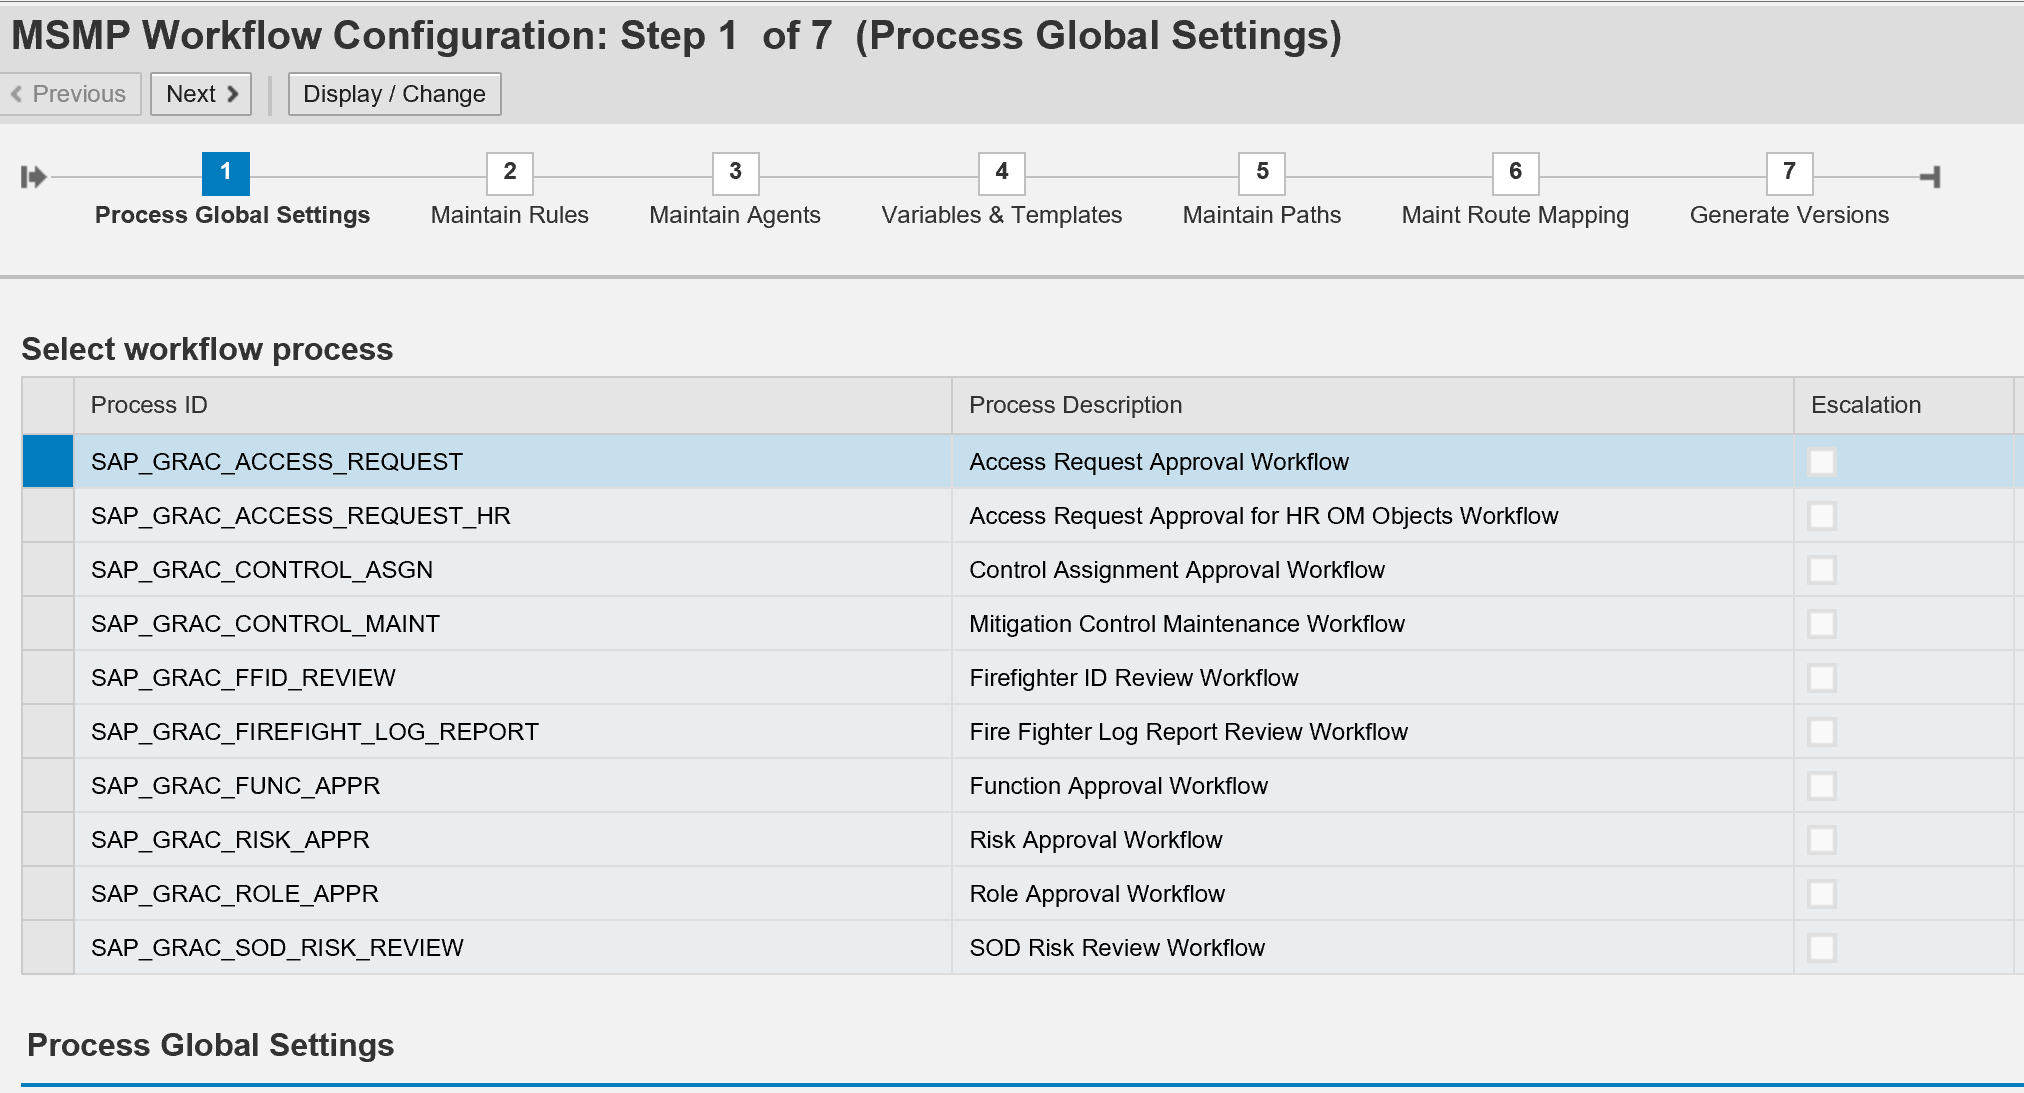Click the step 1 Process Global Settings icon
The height and width of the screenshot is (1093, 2024).
coord(225,172)
